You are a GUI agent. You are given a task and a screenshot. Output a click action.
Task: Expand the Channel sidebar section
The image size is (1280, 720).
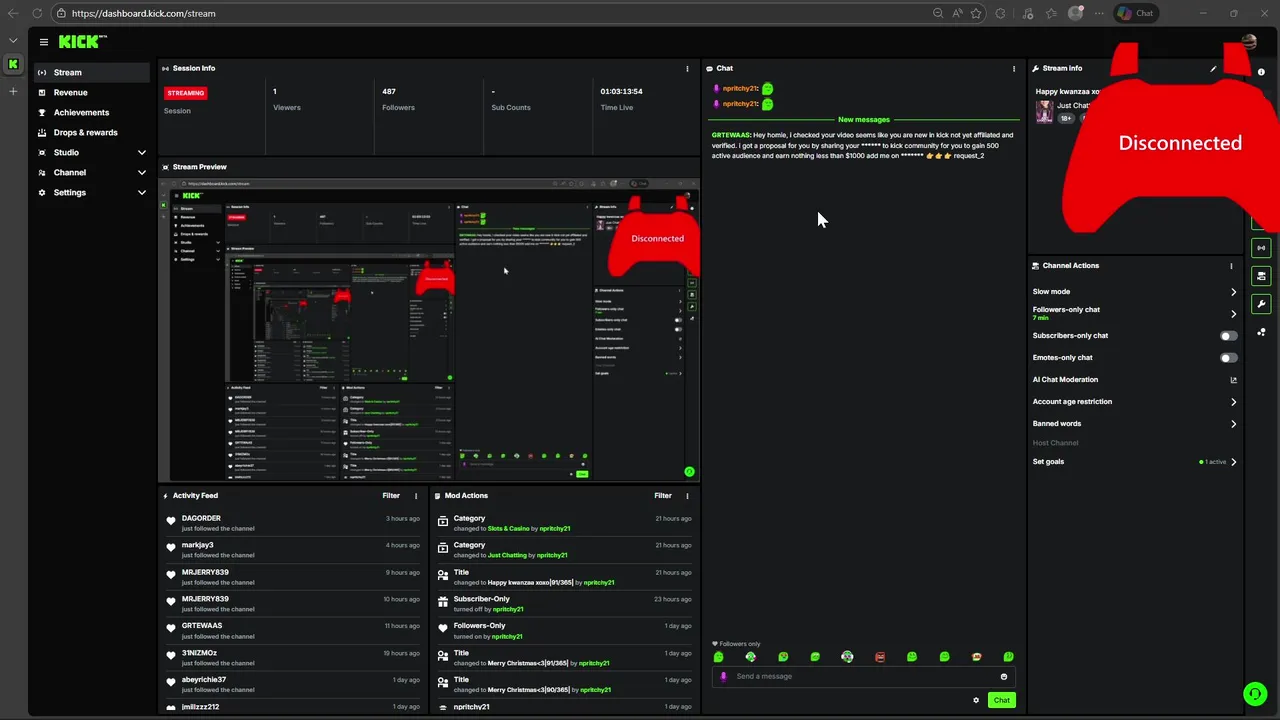[92, 172]
